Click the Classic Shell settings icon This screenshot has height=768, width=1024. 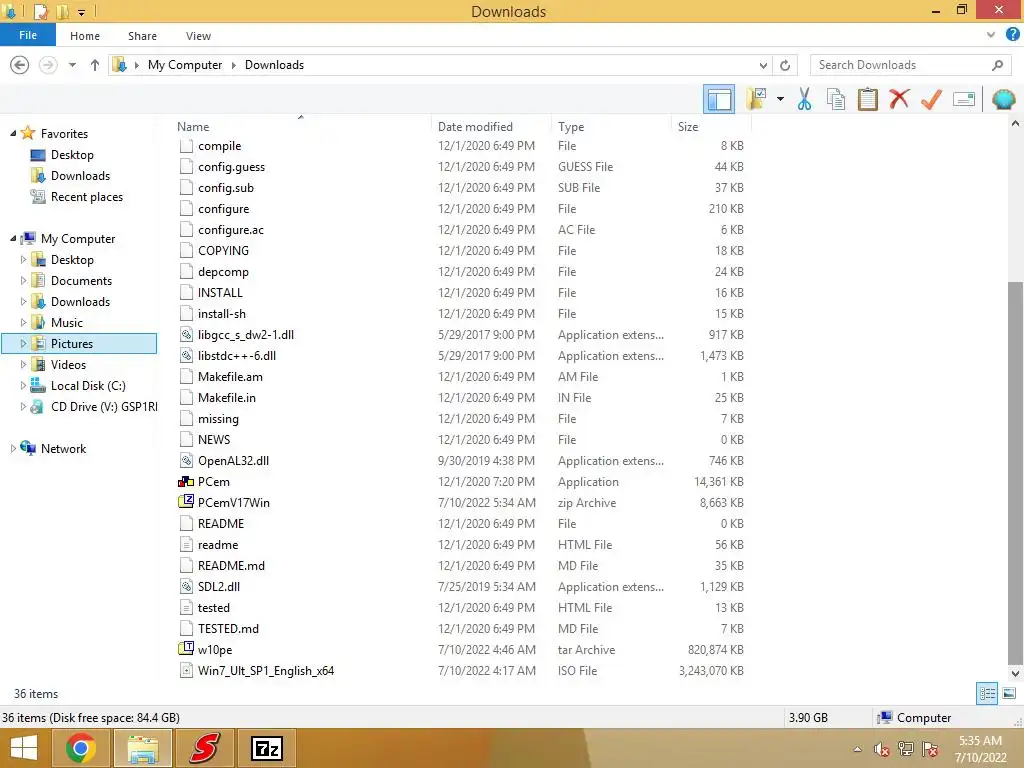(1003, 99)
